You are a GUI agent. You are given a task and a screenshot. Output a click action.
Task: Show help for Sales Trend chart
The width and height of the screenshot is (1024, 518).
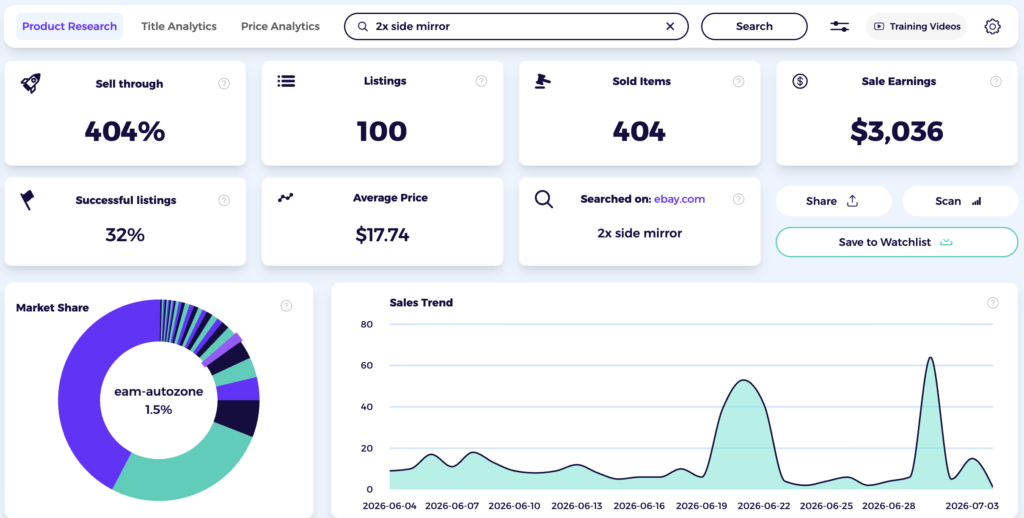click(x=993, y=302)
